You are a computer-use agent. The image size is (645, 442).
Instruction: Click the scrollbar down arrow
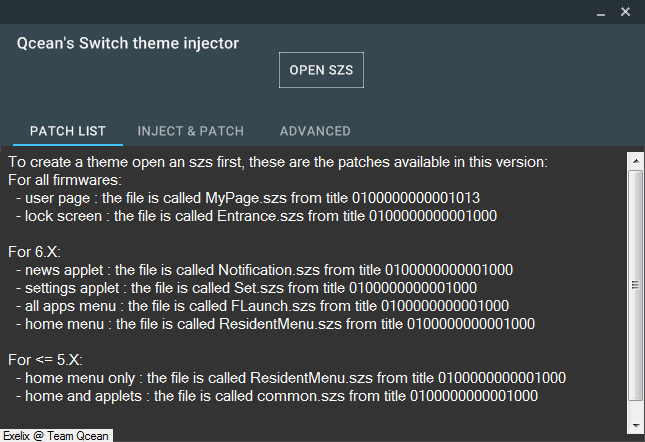click(634, 420)
